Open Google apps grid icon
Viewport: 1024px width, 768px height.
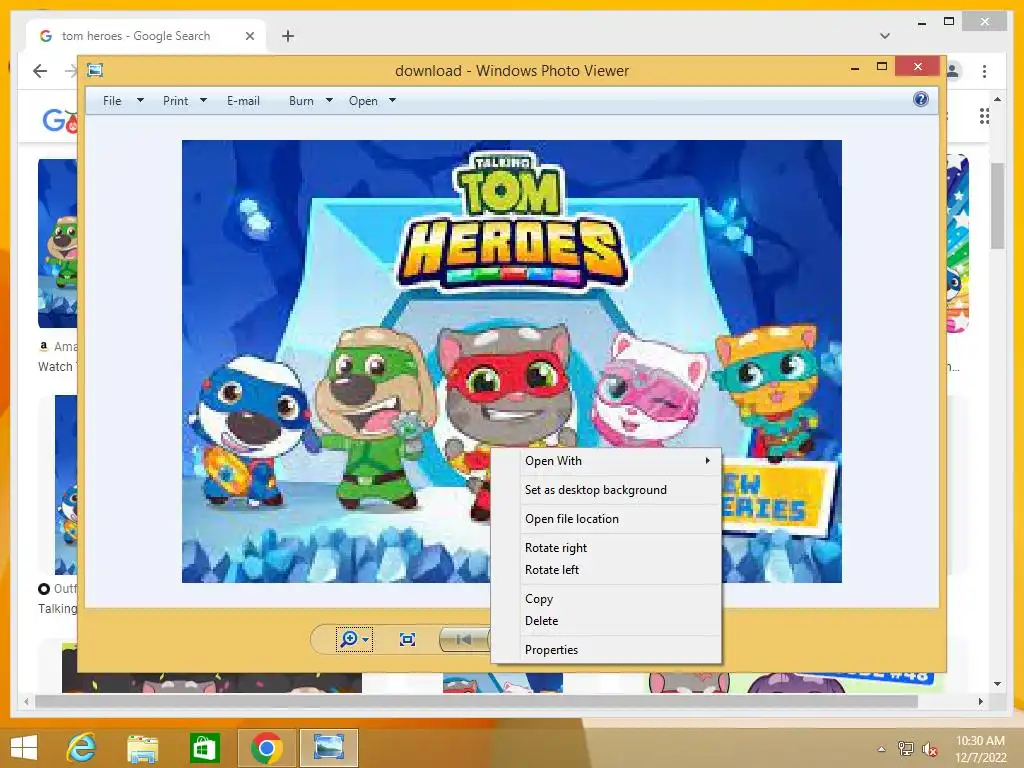tap(984, 116)
